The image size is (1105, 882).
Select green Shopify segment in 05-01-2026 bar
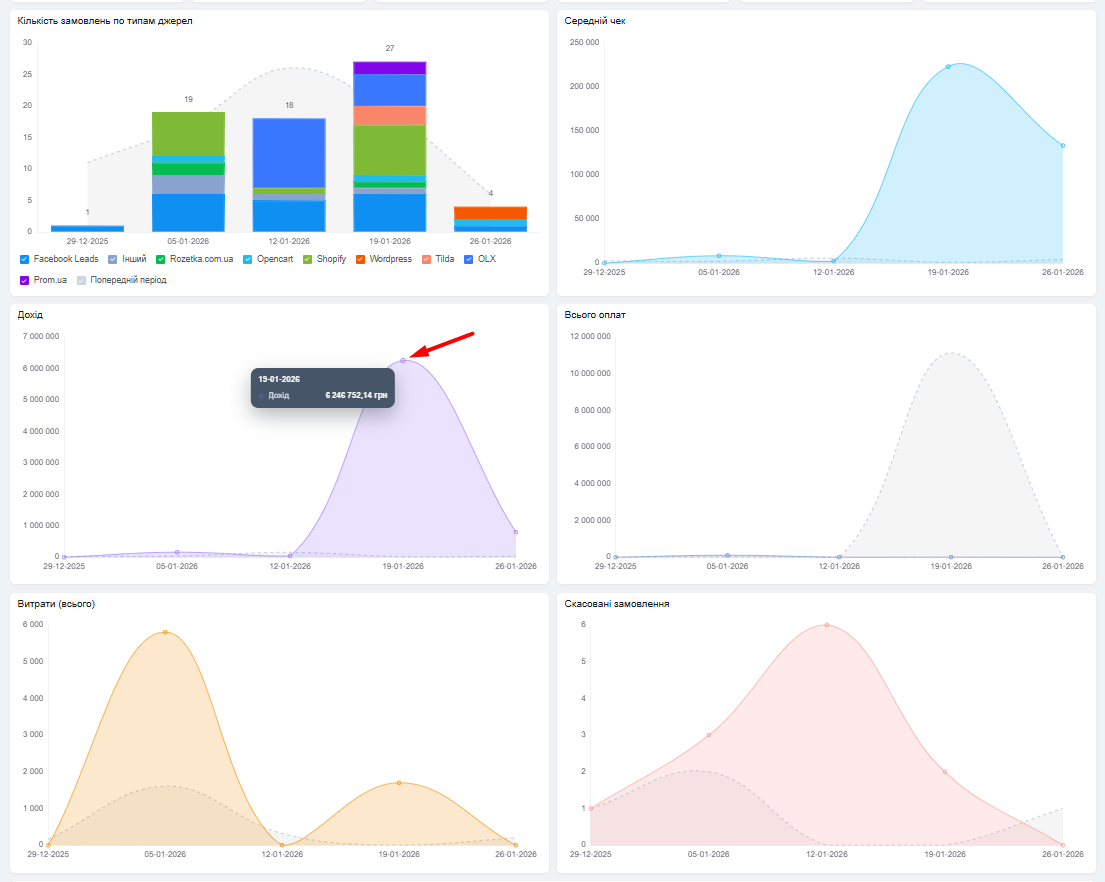tap(188, 133)
